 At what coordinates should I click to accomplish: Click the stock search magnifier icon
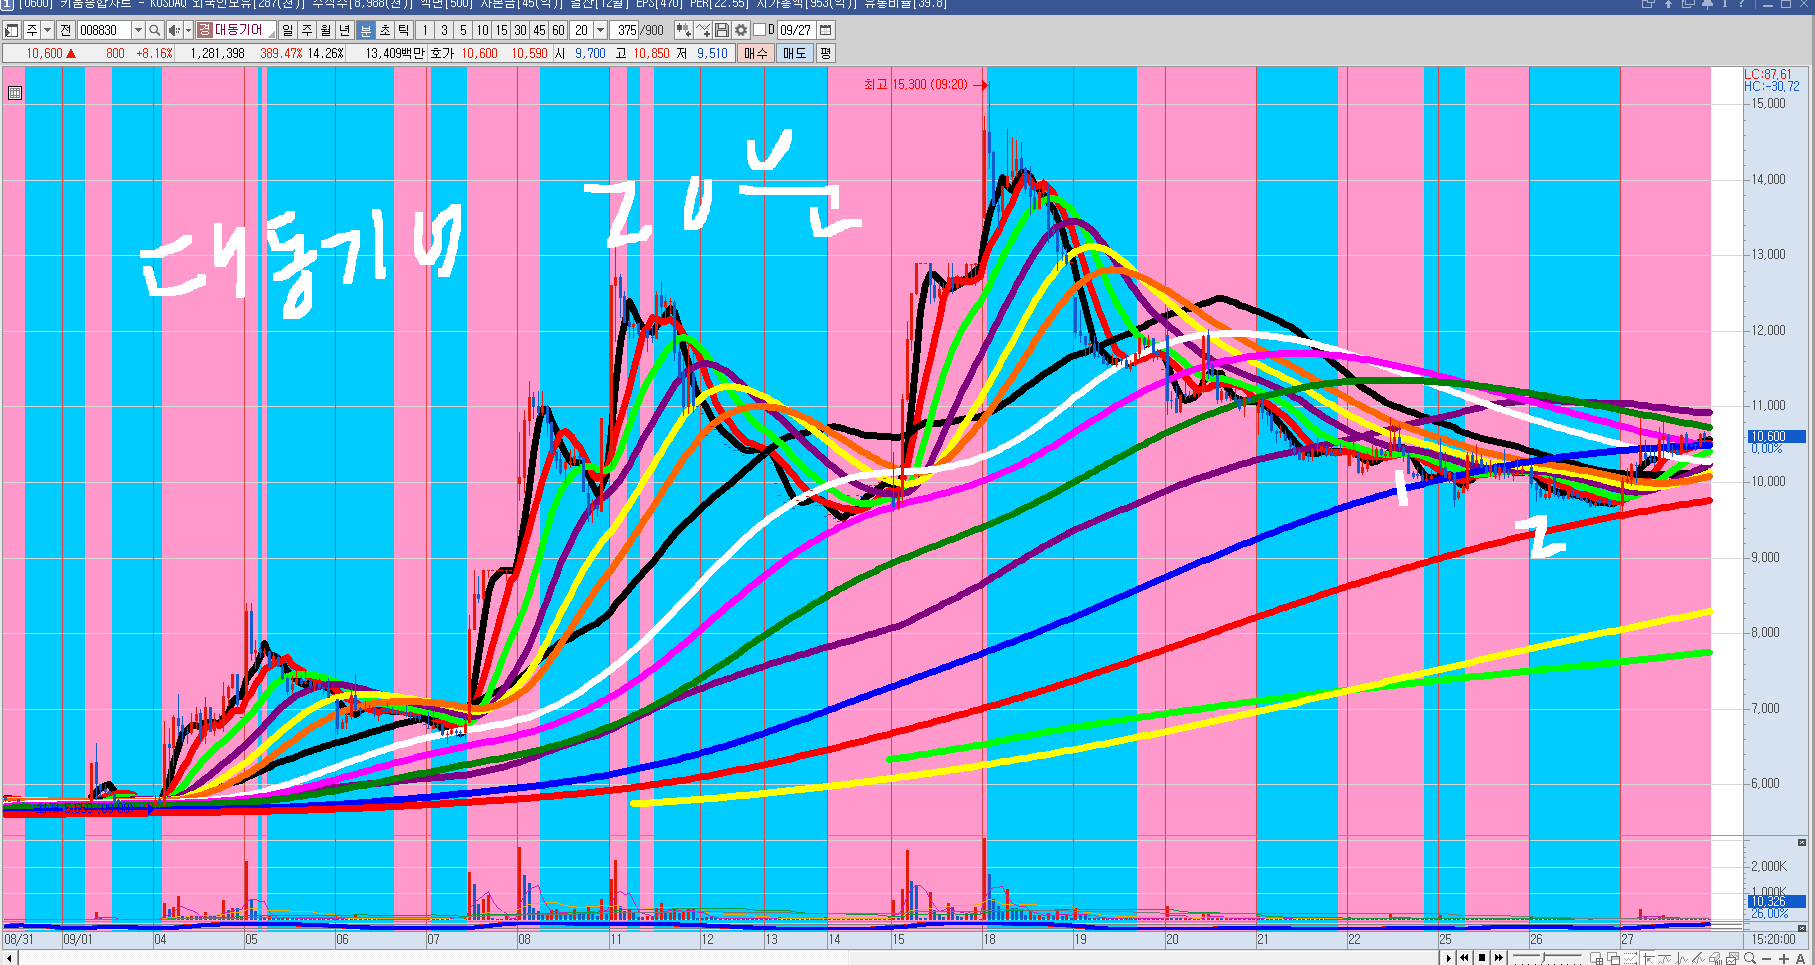(x=155, y=30)
